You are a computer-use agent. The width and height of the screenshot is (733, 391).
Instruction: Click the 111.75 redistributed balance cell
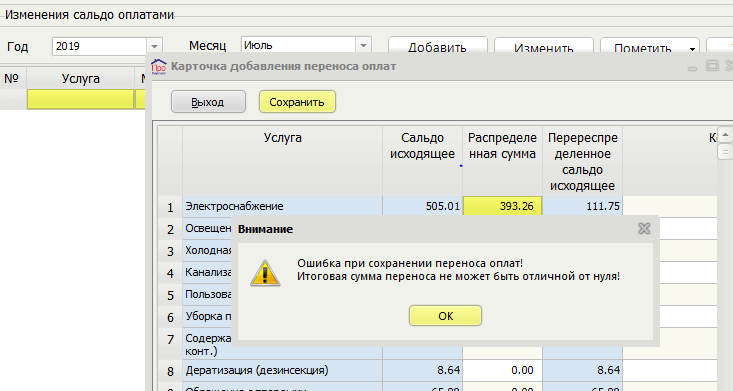582,206
